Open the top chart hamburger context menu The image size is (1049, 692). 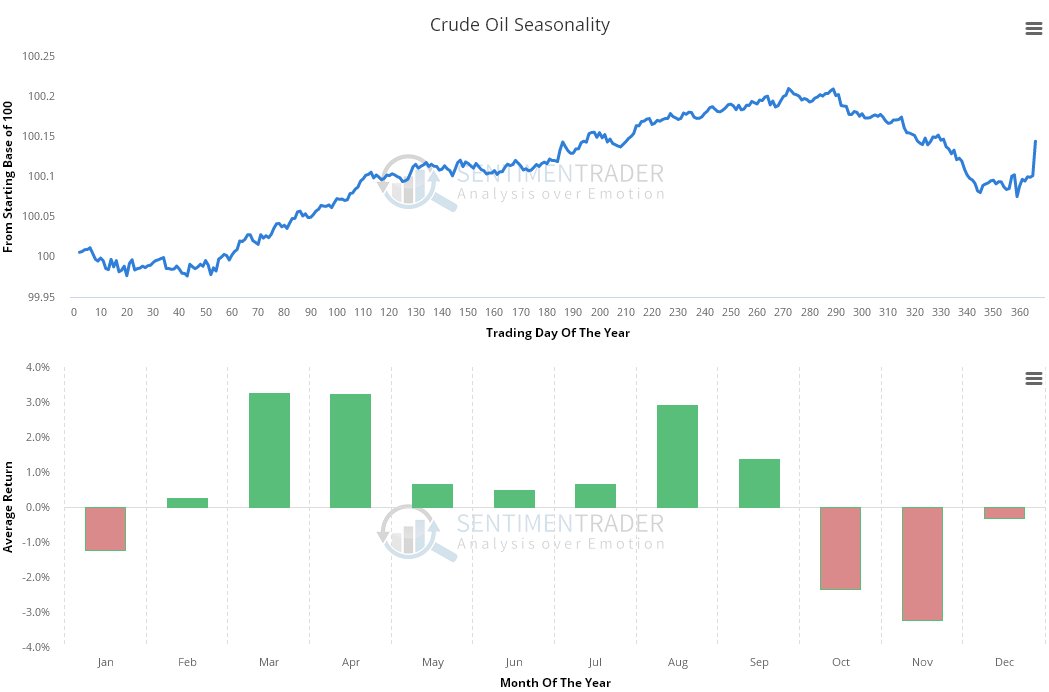pos(1034,29)
